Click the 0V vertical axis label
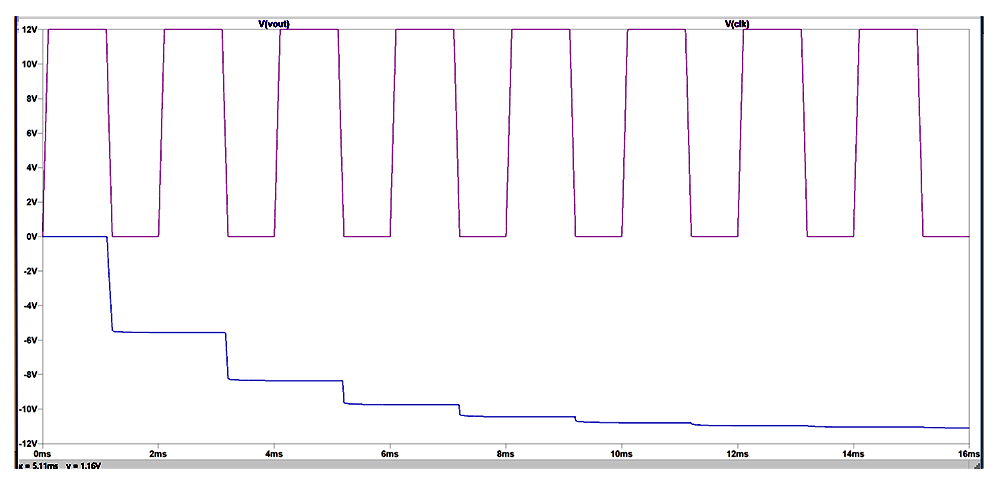 point(33,237)
